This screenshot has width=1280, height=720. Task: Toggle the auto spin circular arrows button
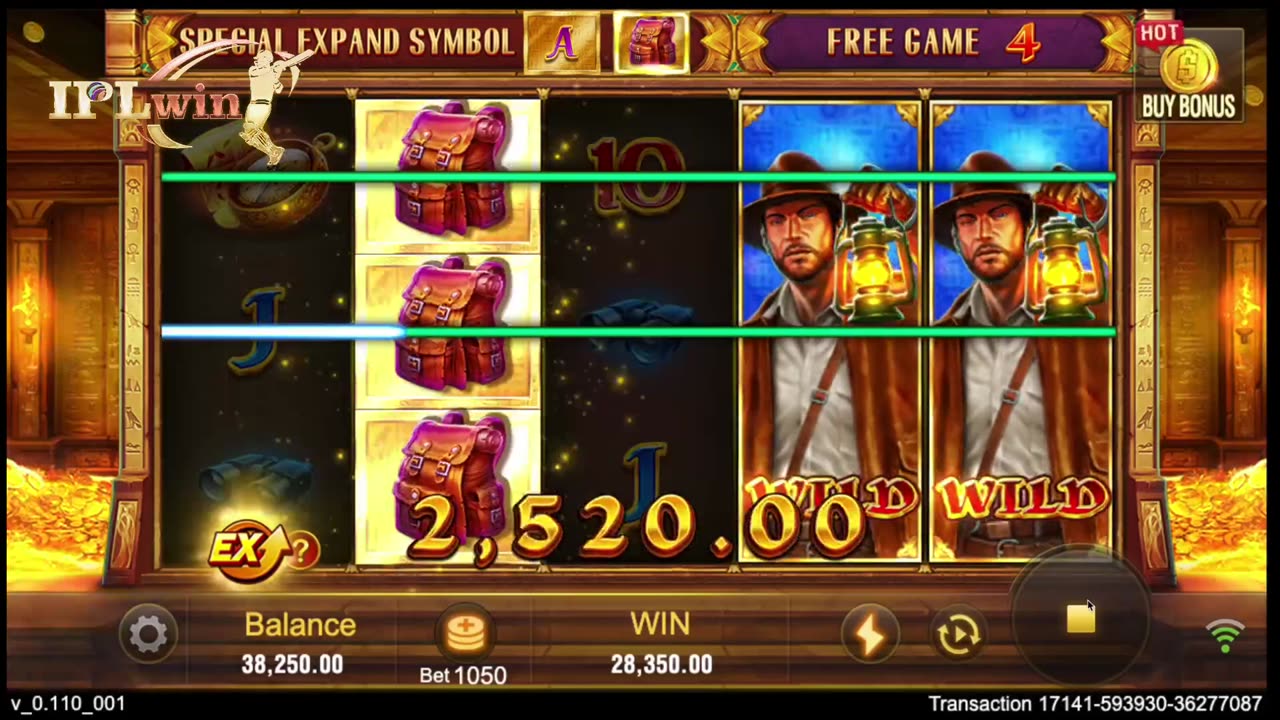pyautogui.click(x=958, y=634)
